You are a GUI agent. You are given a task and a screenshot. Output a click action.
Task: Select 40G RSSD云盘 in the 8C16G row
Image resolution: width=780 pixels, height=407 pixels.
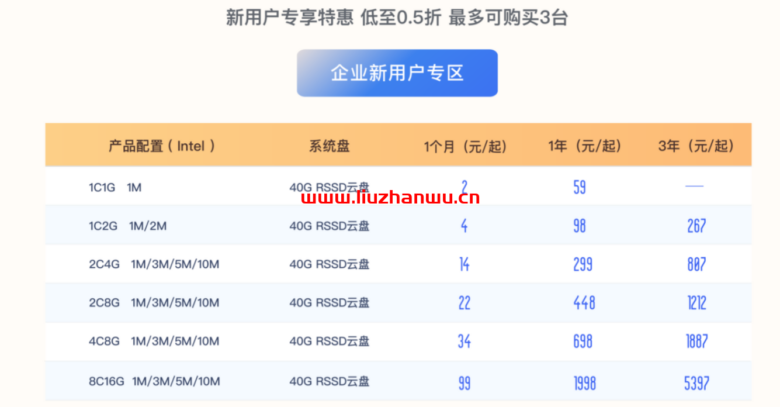tap(329, 382)
